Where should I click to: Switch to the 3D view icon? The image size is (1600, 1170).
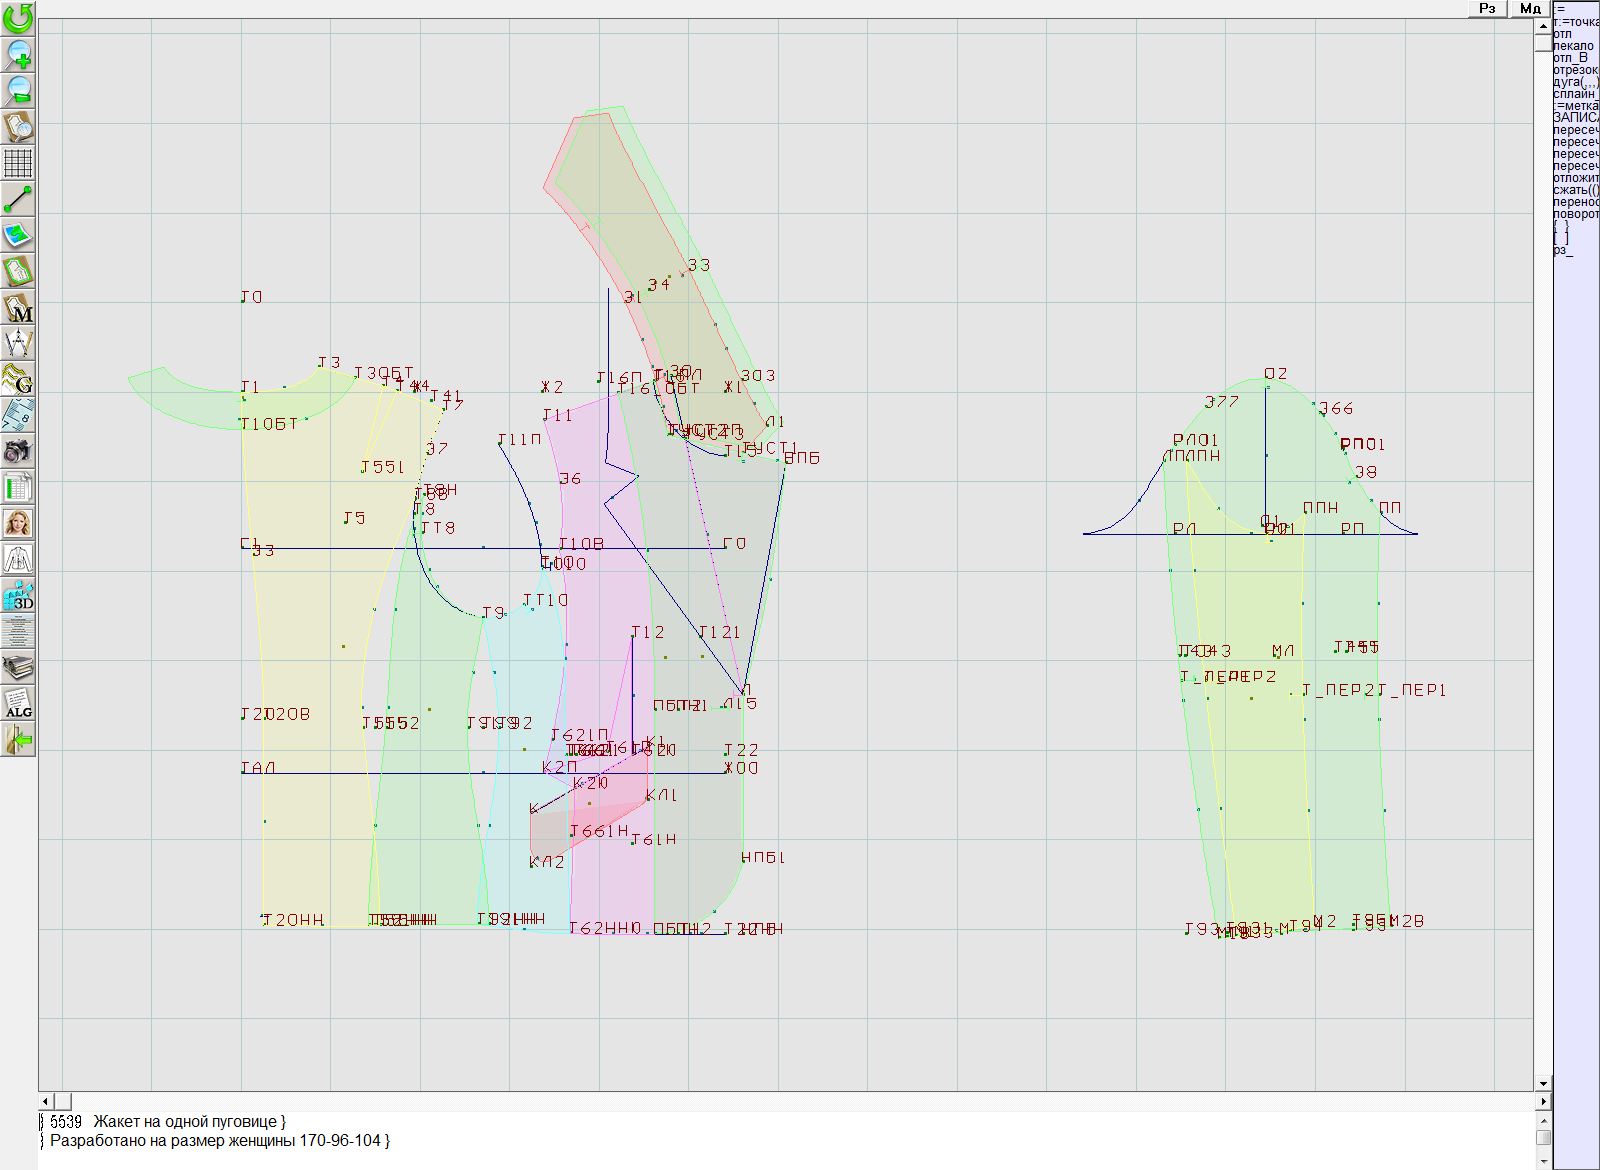(x=18, y=596)
